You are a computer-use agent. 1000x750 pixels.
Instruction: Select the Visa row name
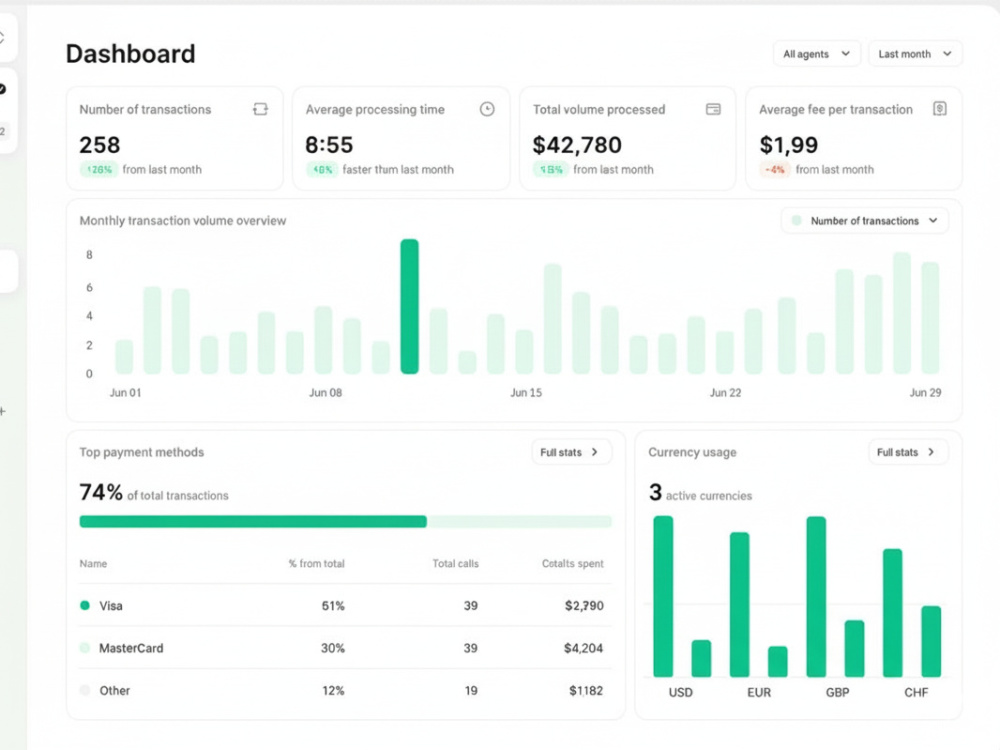pos(110,606)
